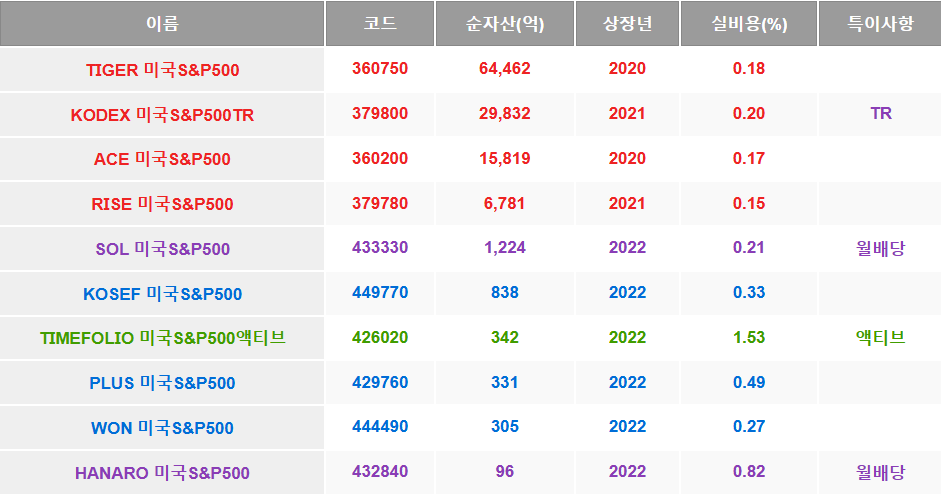Screen dimensions: 941x498
Task: Click expense ratio 0.33
Action: (749, 292)
